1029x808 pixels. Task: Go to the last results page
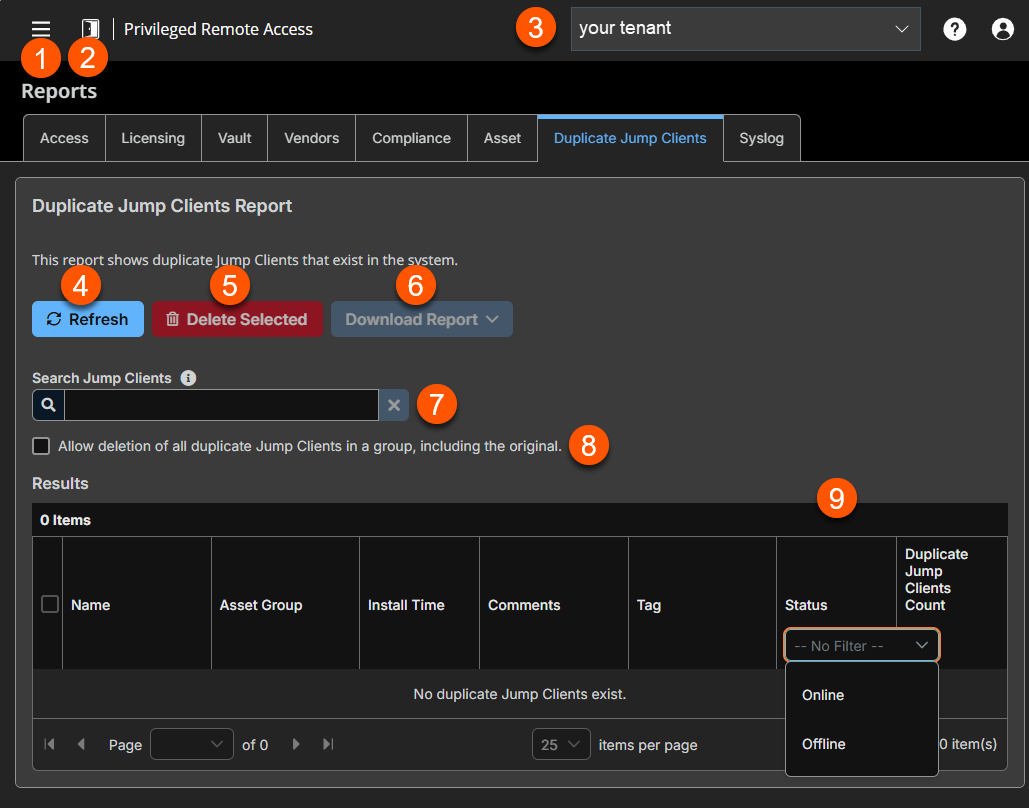328,744
